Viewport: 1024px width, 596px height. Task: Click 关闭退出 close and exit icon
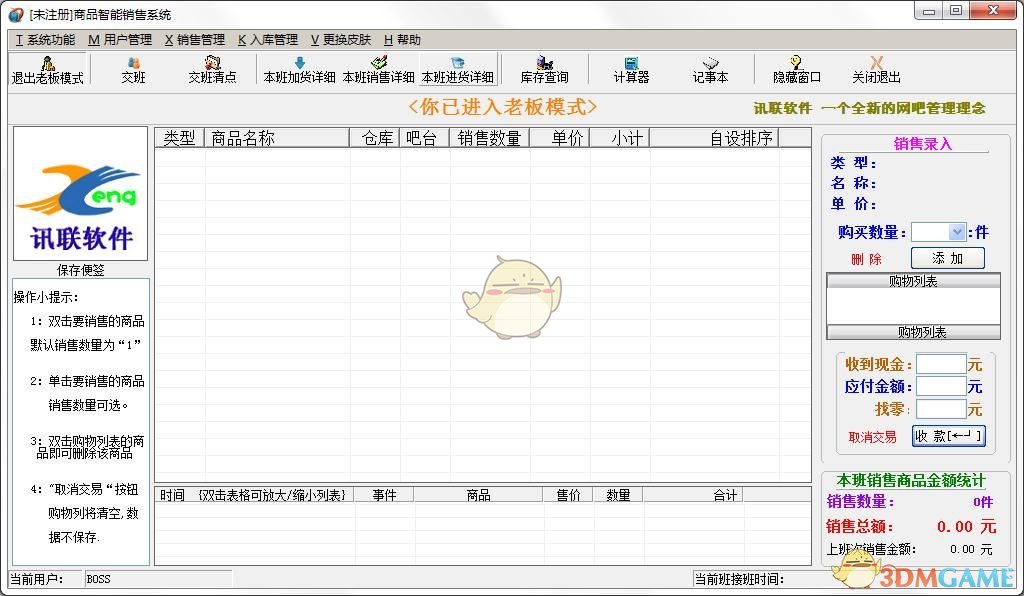(x=876, y=70)
